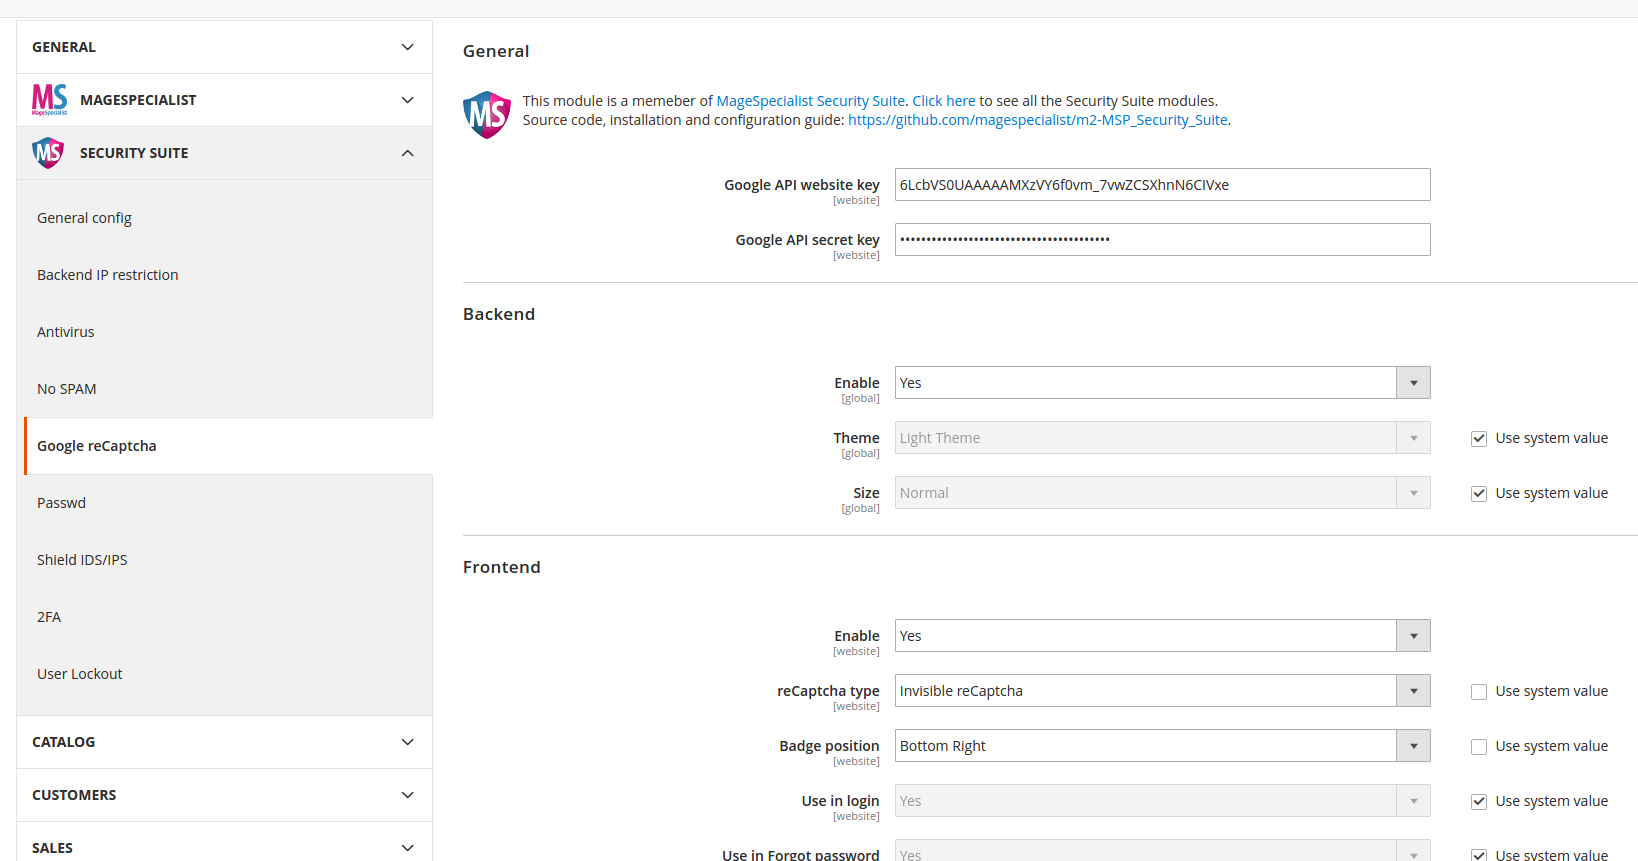
Task: Expand the CUSTOMERS sidebar section
Action: click(x=224, y=795)
